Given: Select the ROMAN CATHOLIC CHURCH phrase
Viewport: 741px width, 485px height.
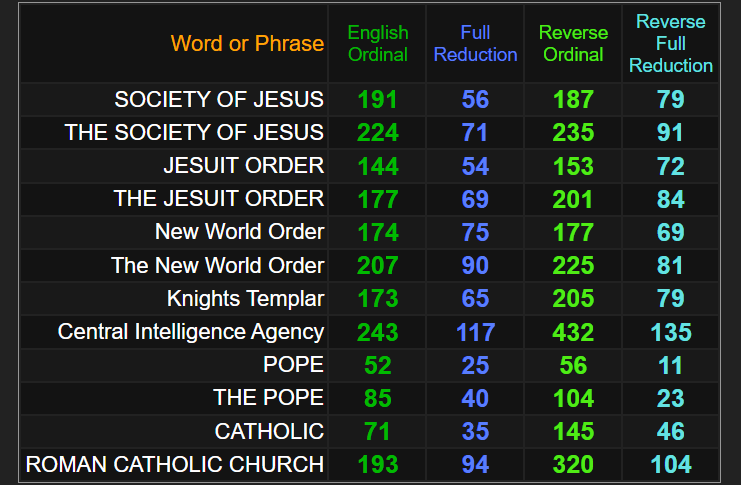Looking at the screenshot, I should (x=175, y=464).
